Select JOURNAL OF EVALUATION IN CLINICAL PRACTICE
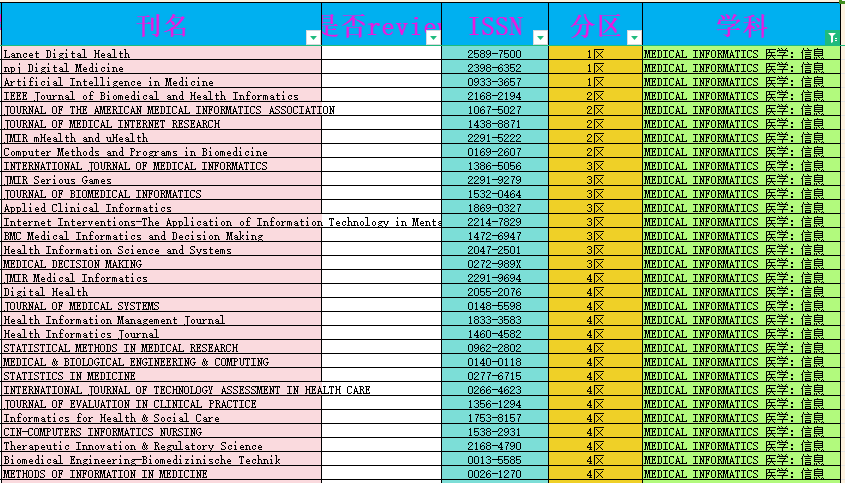Image resolution: width=845 pixels, height=483 pixels. tap(162, 404)
